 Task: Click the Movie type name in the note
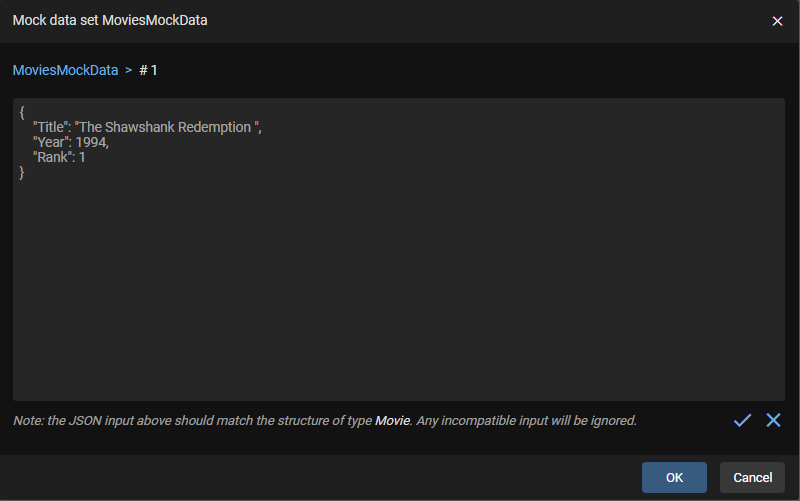(392, 421)
